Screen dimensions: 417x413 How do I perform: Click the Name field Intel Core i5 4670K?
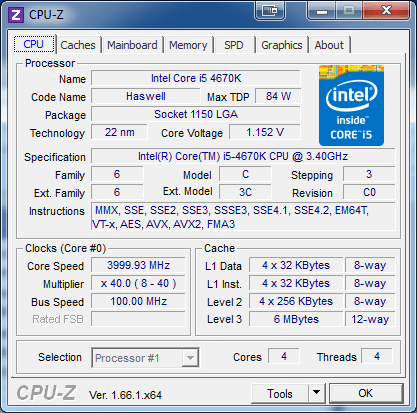(x=196, y=78)
